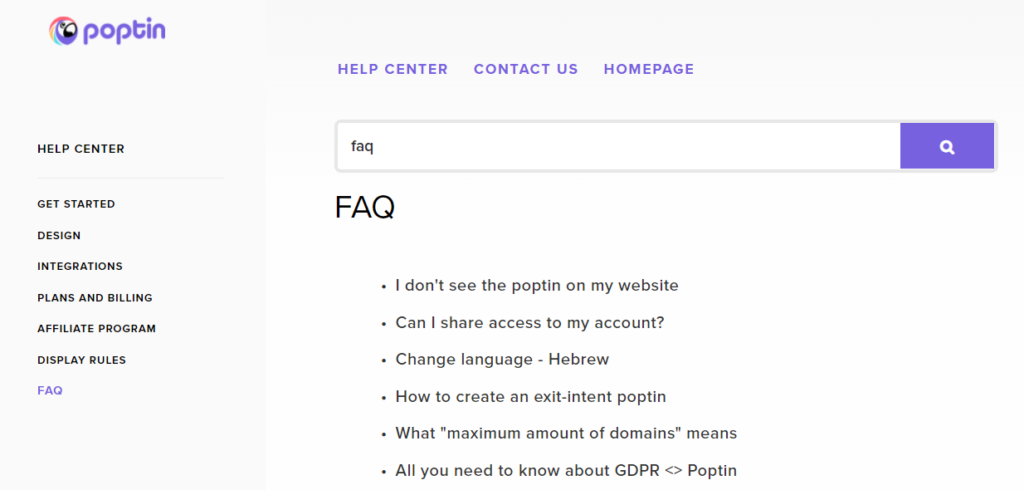Viewport: 1024px width, 490px height.
Task: Open the Display Rules sidebar category
Action: click(x=82, y=360)
